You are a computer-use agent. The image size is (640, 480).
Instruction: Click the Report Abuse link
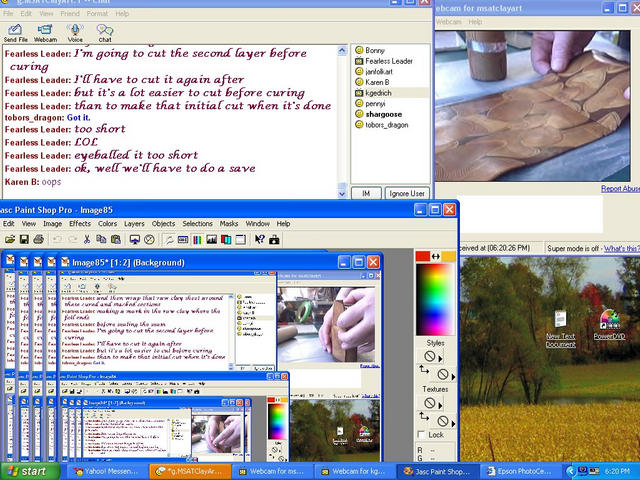click(620, 189)
